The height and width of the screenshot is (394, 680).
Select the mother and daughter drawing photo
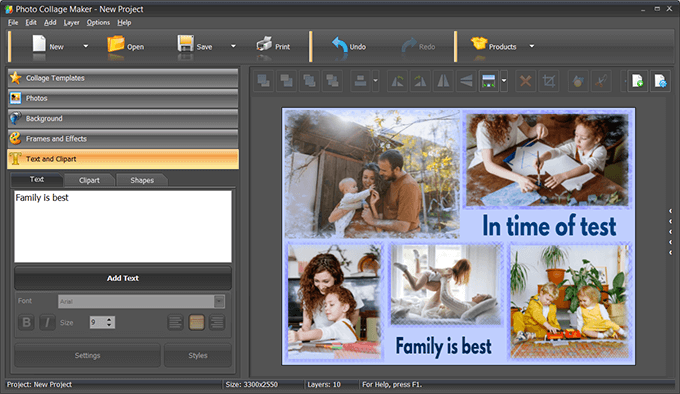pos(334,302)
